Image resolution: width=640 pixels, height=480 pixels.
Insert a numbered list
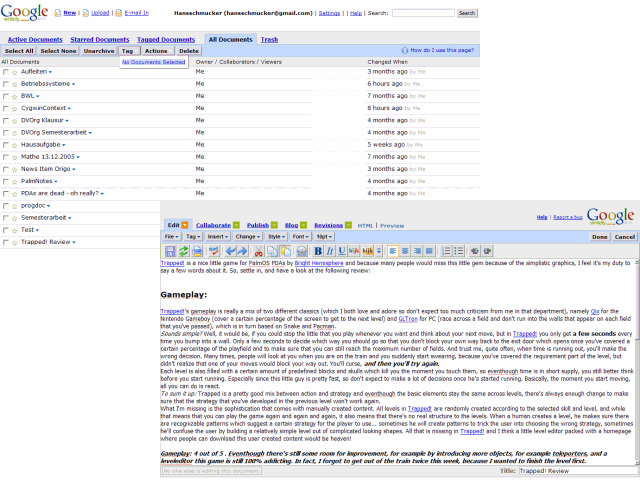point(446,251)
